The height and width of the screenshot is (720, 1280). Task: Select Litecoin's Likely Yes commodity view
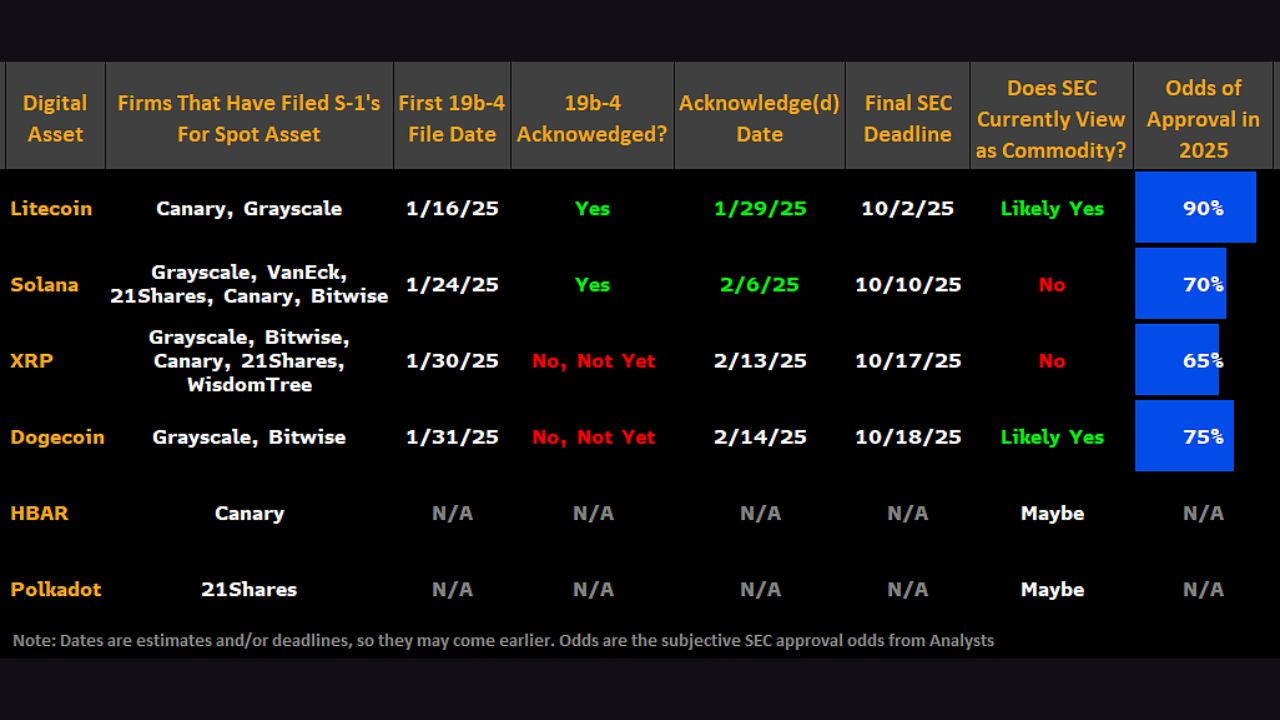1052,208
